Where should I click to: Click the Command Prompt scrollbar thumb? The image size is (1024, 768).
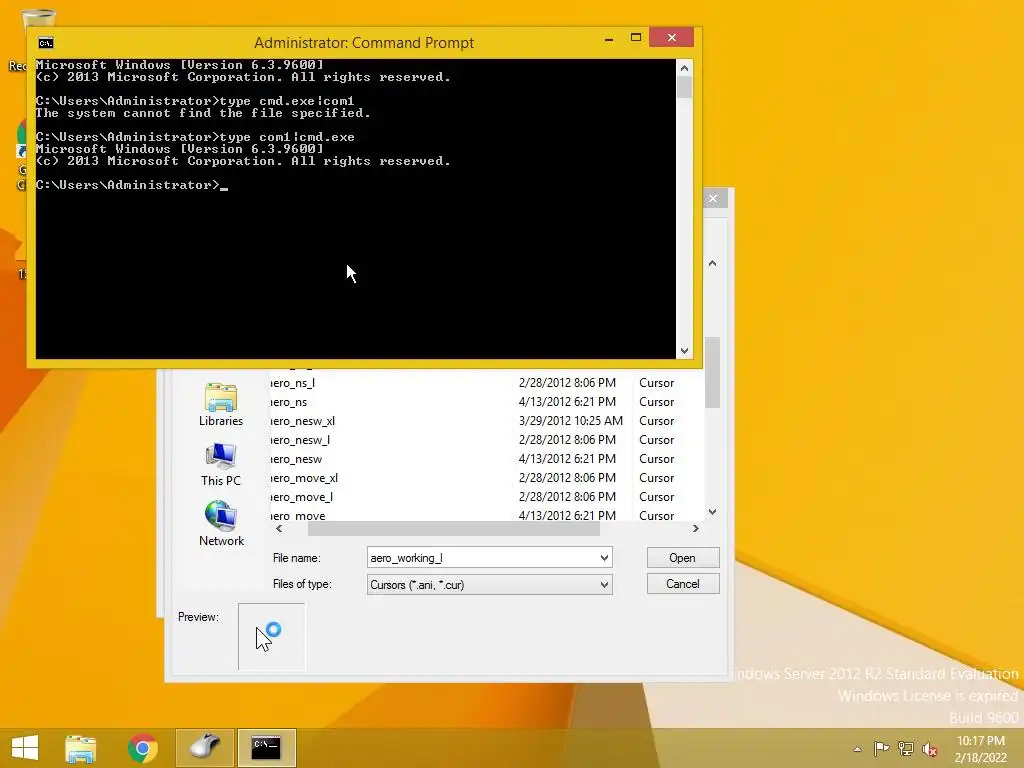pos(684,88)
